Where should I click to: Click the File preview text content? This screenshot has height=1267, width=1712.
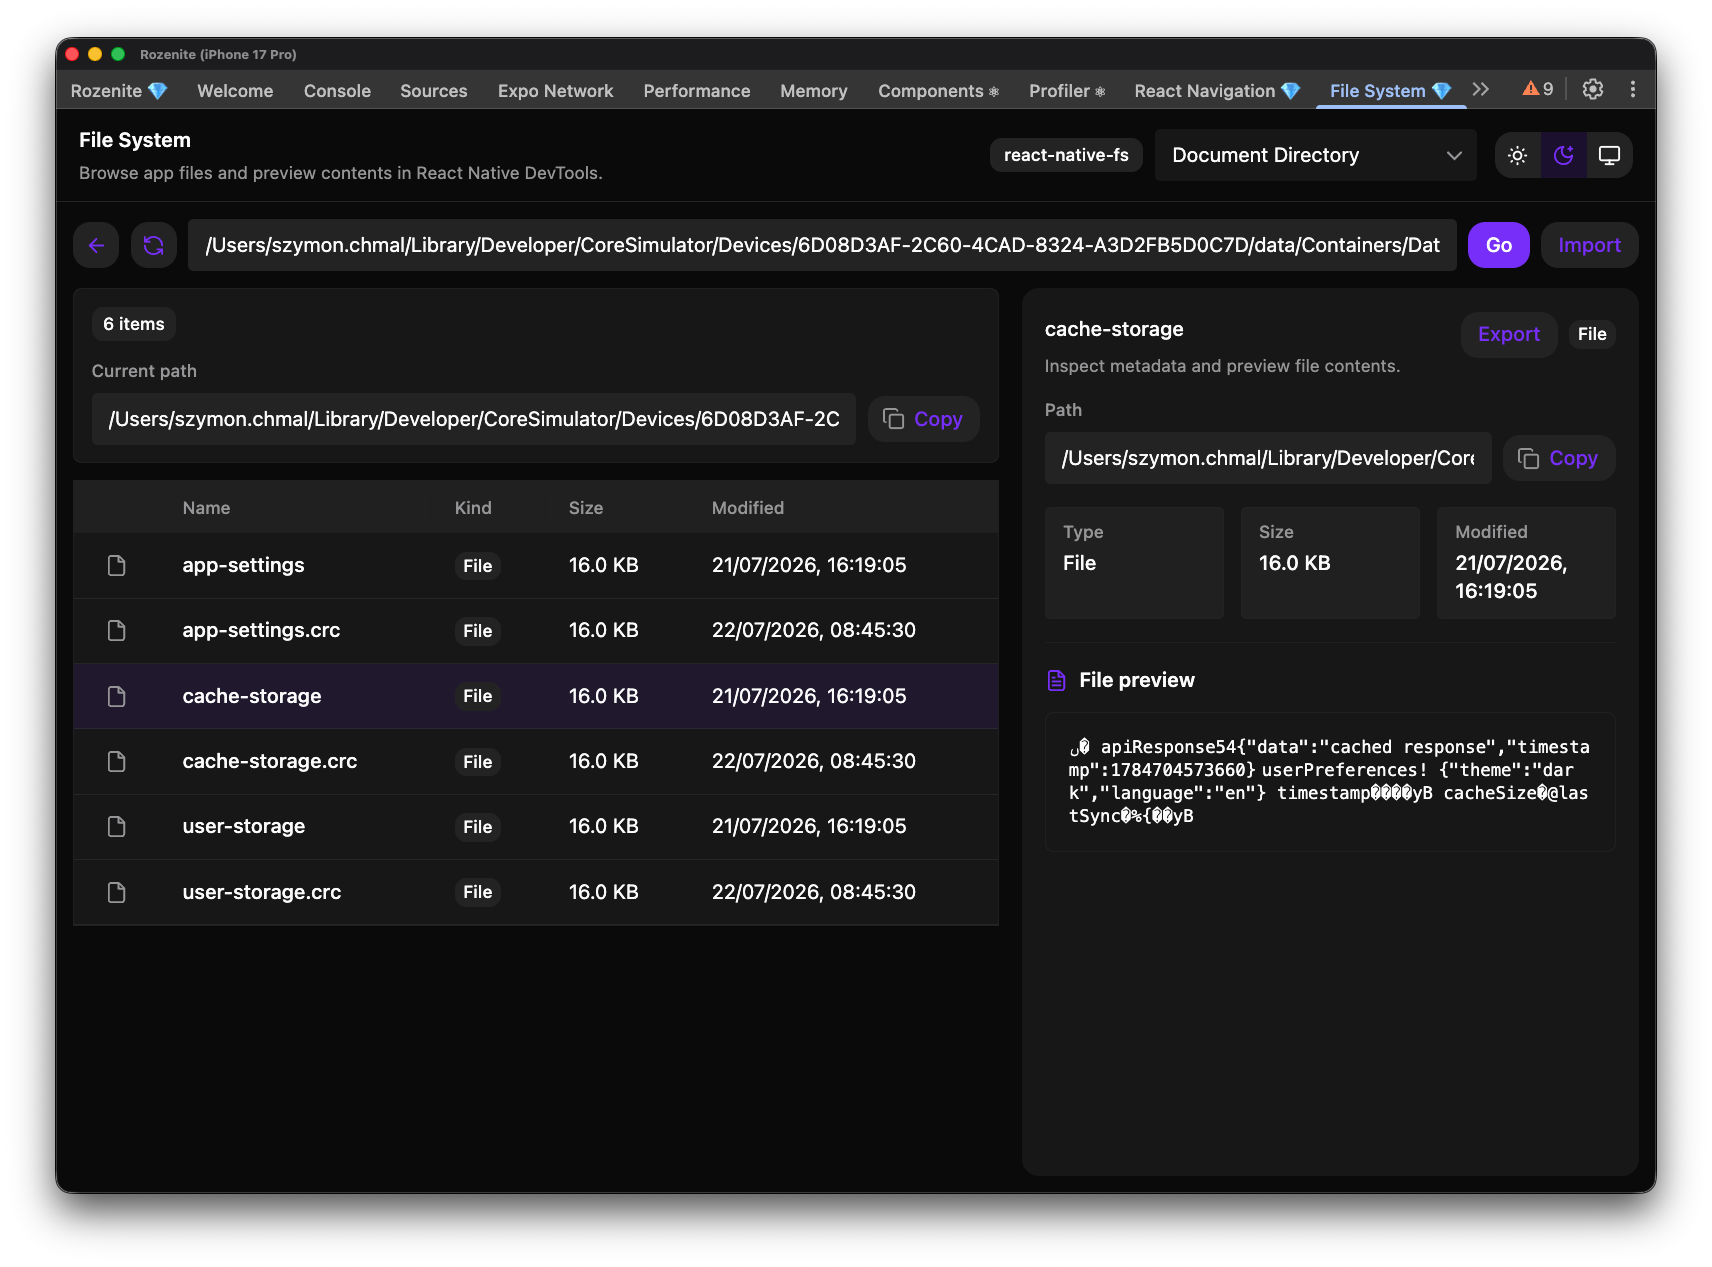click(x=1330, y=782)
